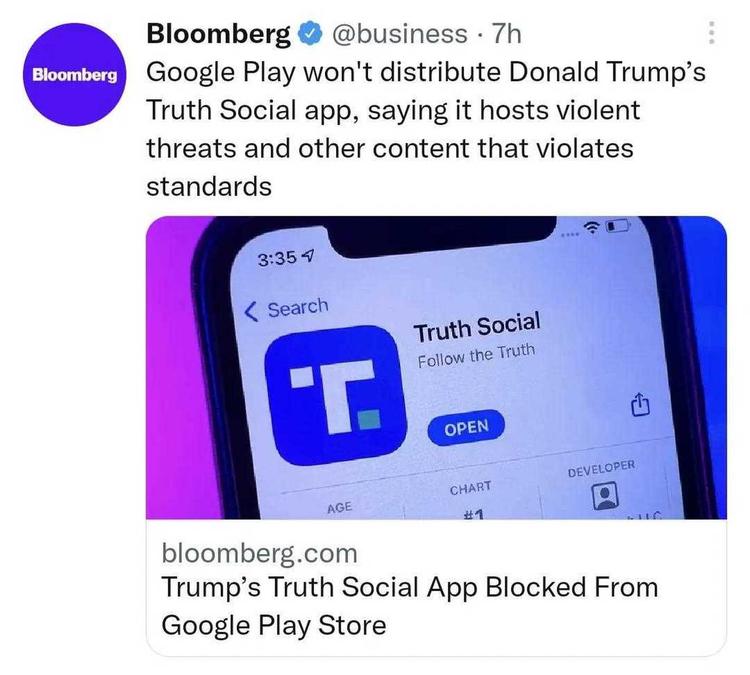Click the blue verified badge

[310, 34]
